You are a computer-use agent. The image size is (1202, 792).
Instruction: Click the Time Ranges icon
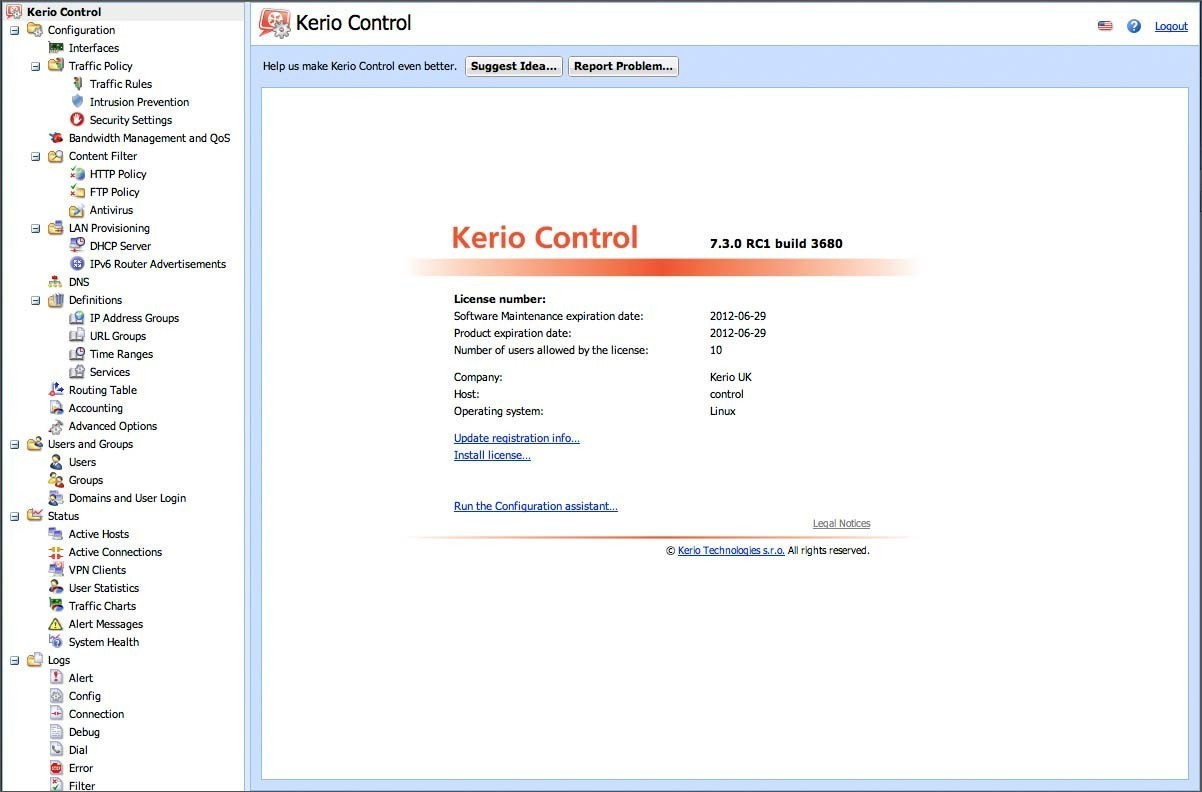tap(77, 354)
